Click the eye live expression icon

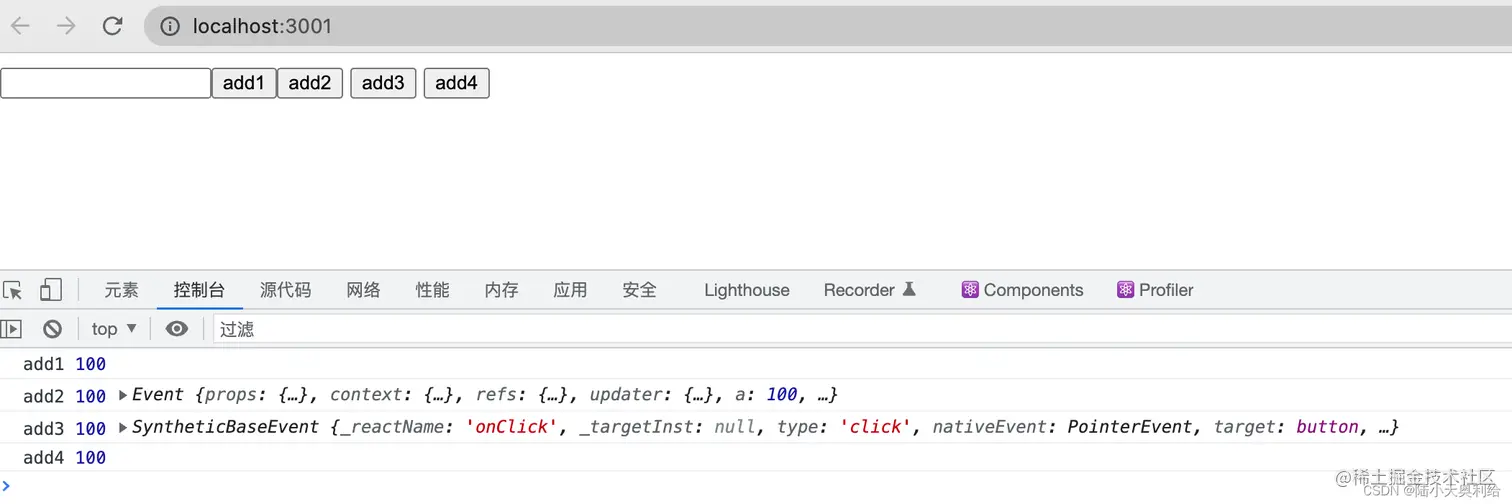177,329
